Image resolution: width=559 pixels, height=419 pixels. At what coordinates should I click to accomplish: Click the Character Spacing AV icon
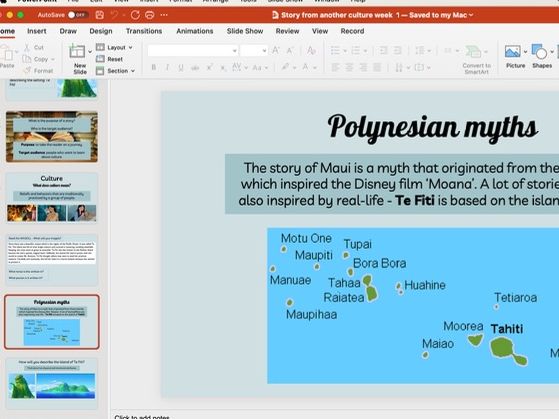237,67
